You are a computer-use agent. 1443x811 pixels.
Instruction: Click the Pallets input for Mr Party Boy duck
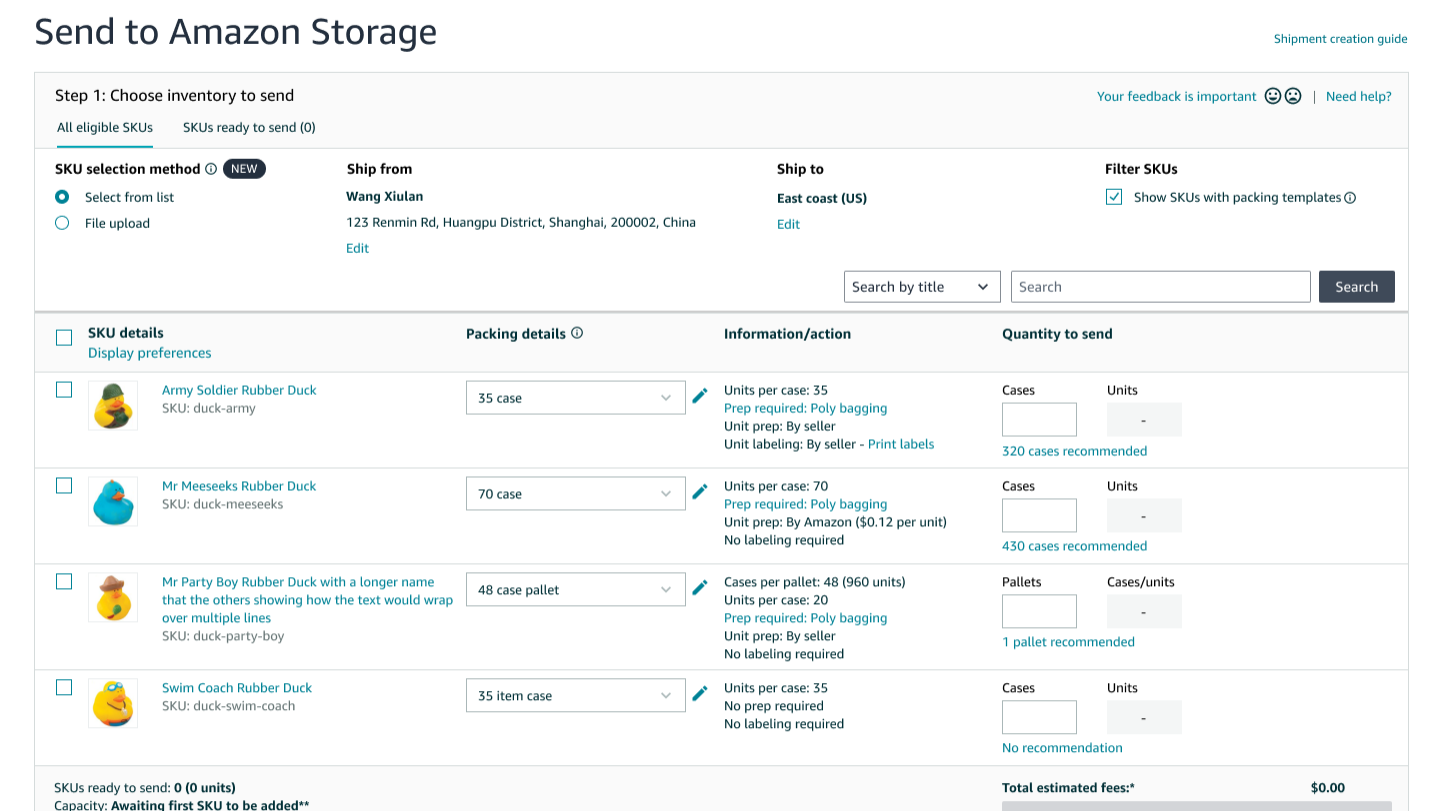click(x=1039, y=612)
